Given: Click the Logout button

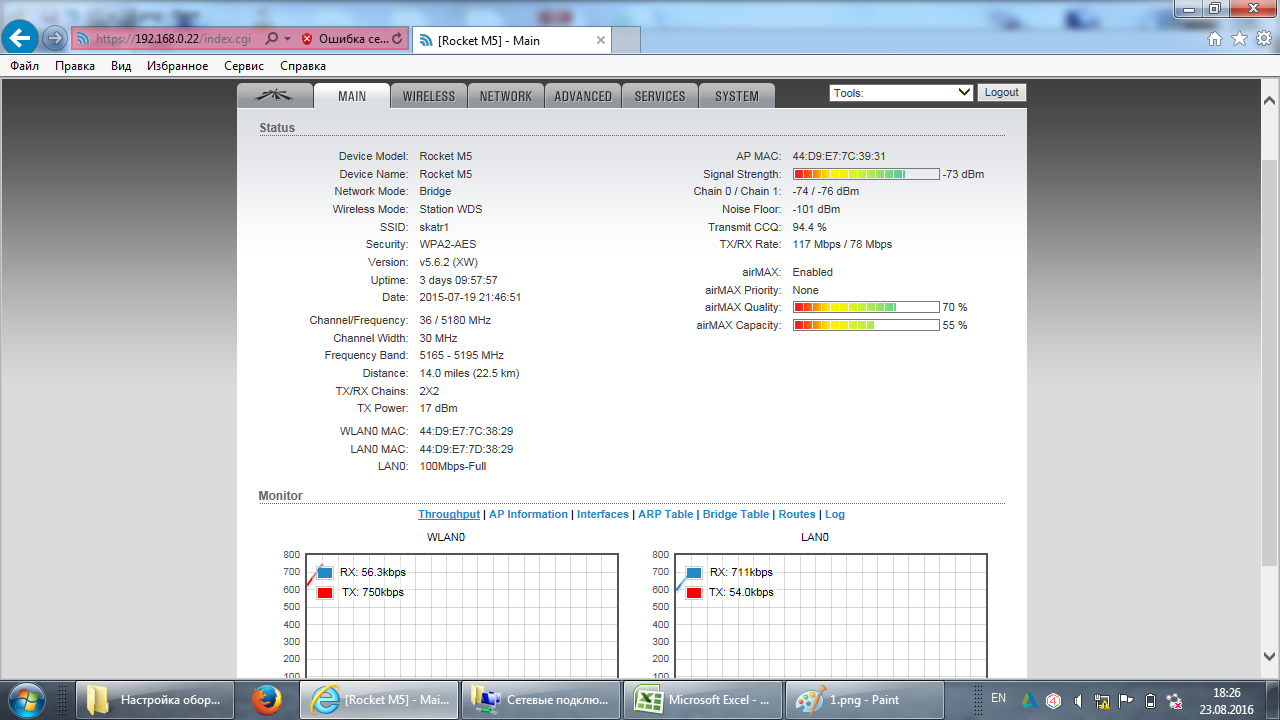Looking at the screenshot, I should click(1001, 92).
